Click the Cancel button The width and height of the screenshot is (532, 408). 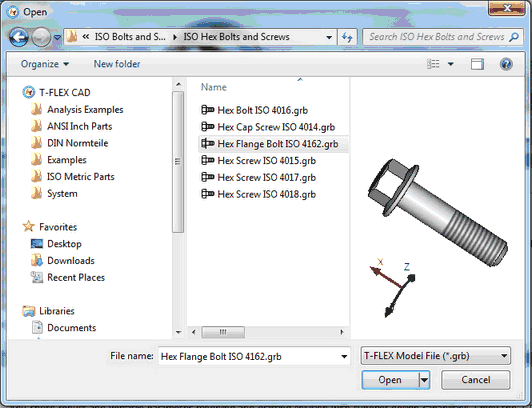(476, 380)
